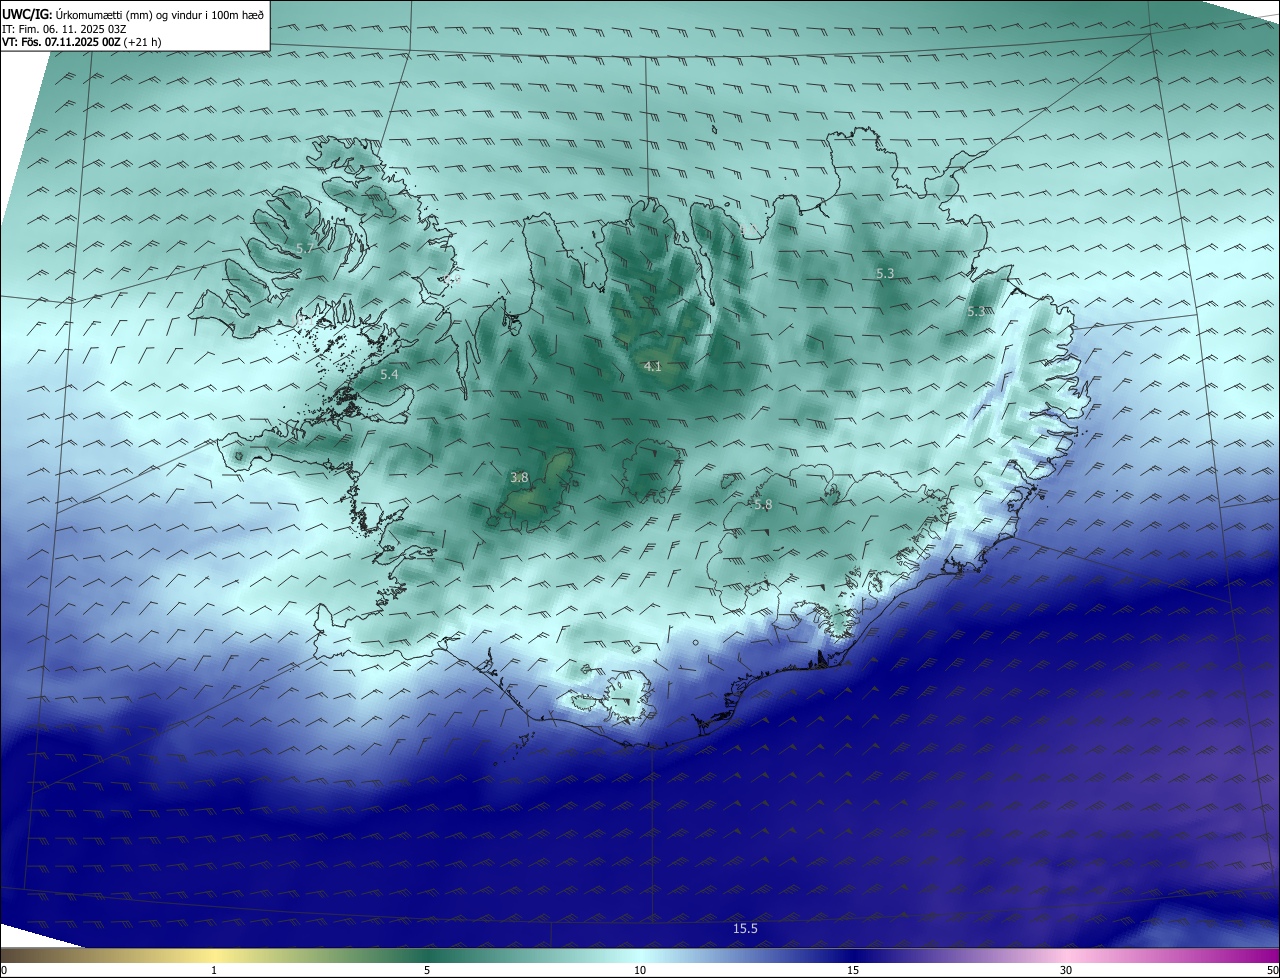Click the initial time line 'IT: Fim. 06. 11. 2025 03Z'

64,29
